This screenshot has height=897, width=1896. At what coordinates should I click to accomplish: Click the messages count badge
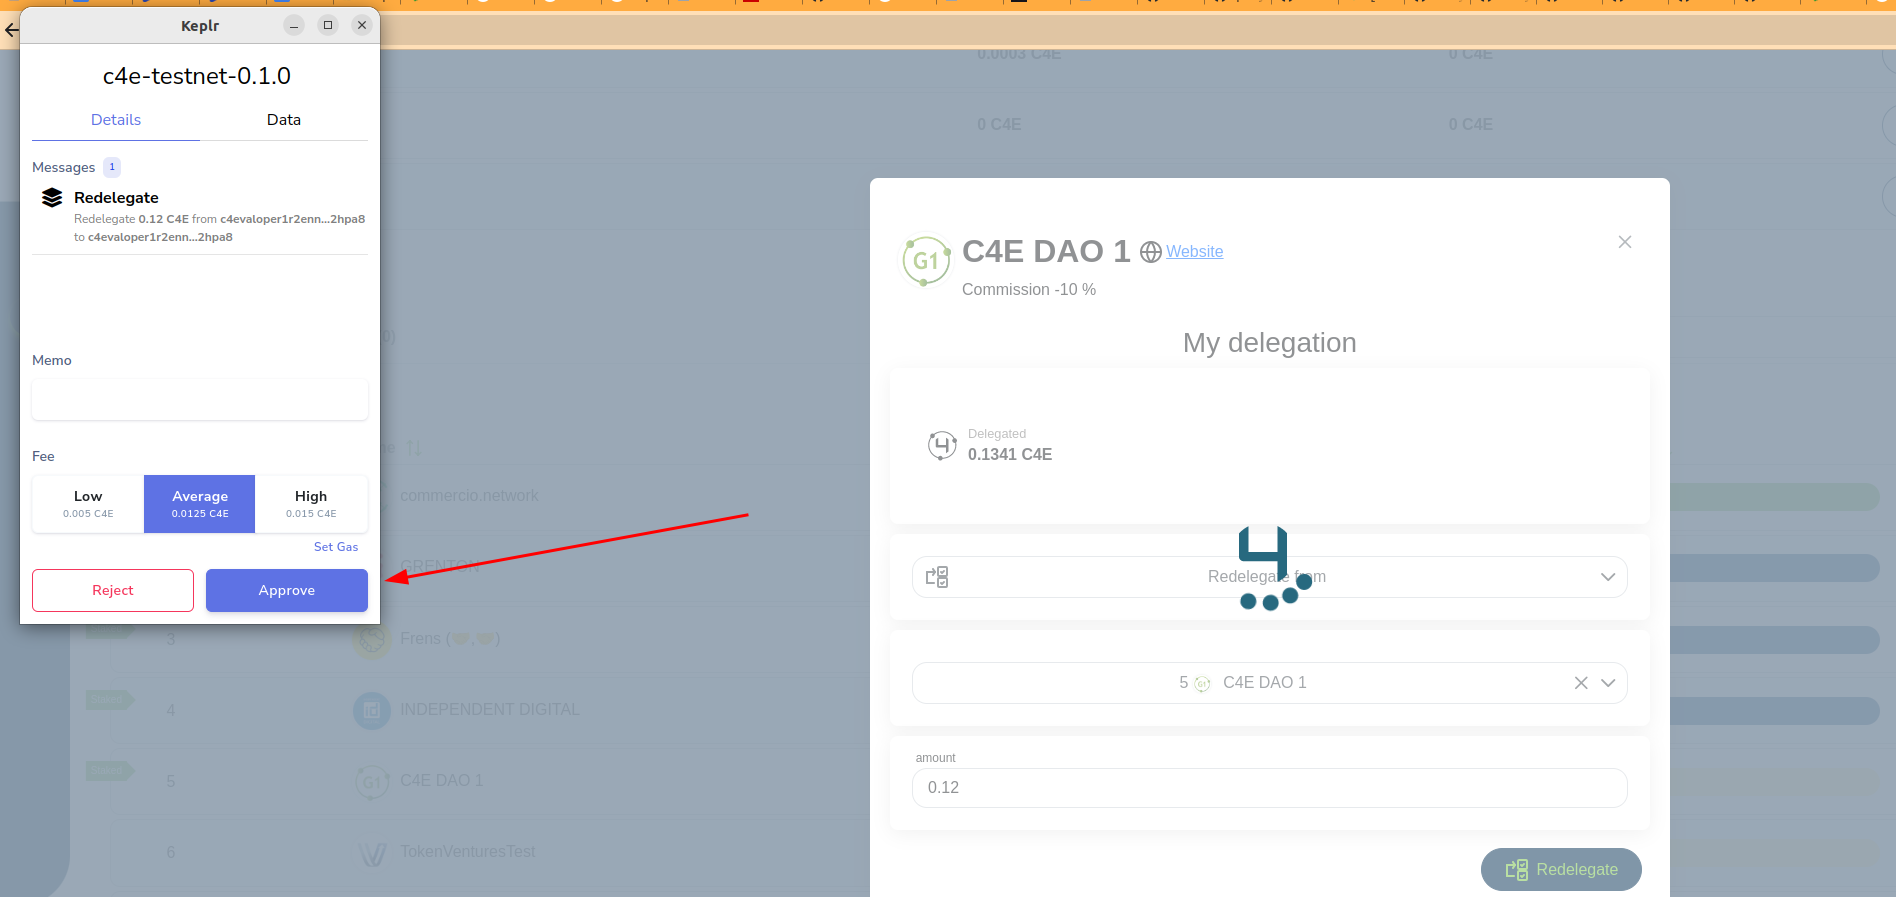coord(112,167)
